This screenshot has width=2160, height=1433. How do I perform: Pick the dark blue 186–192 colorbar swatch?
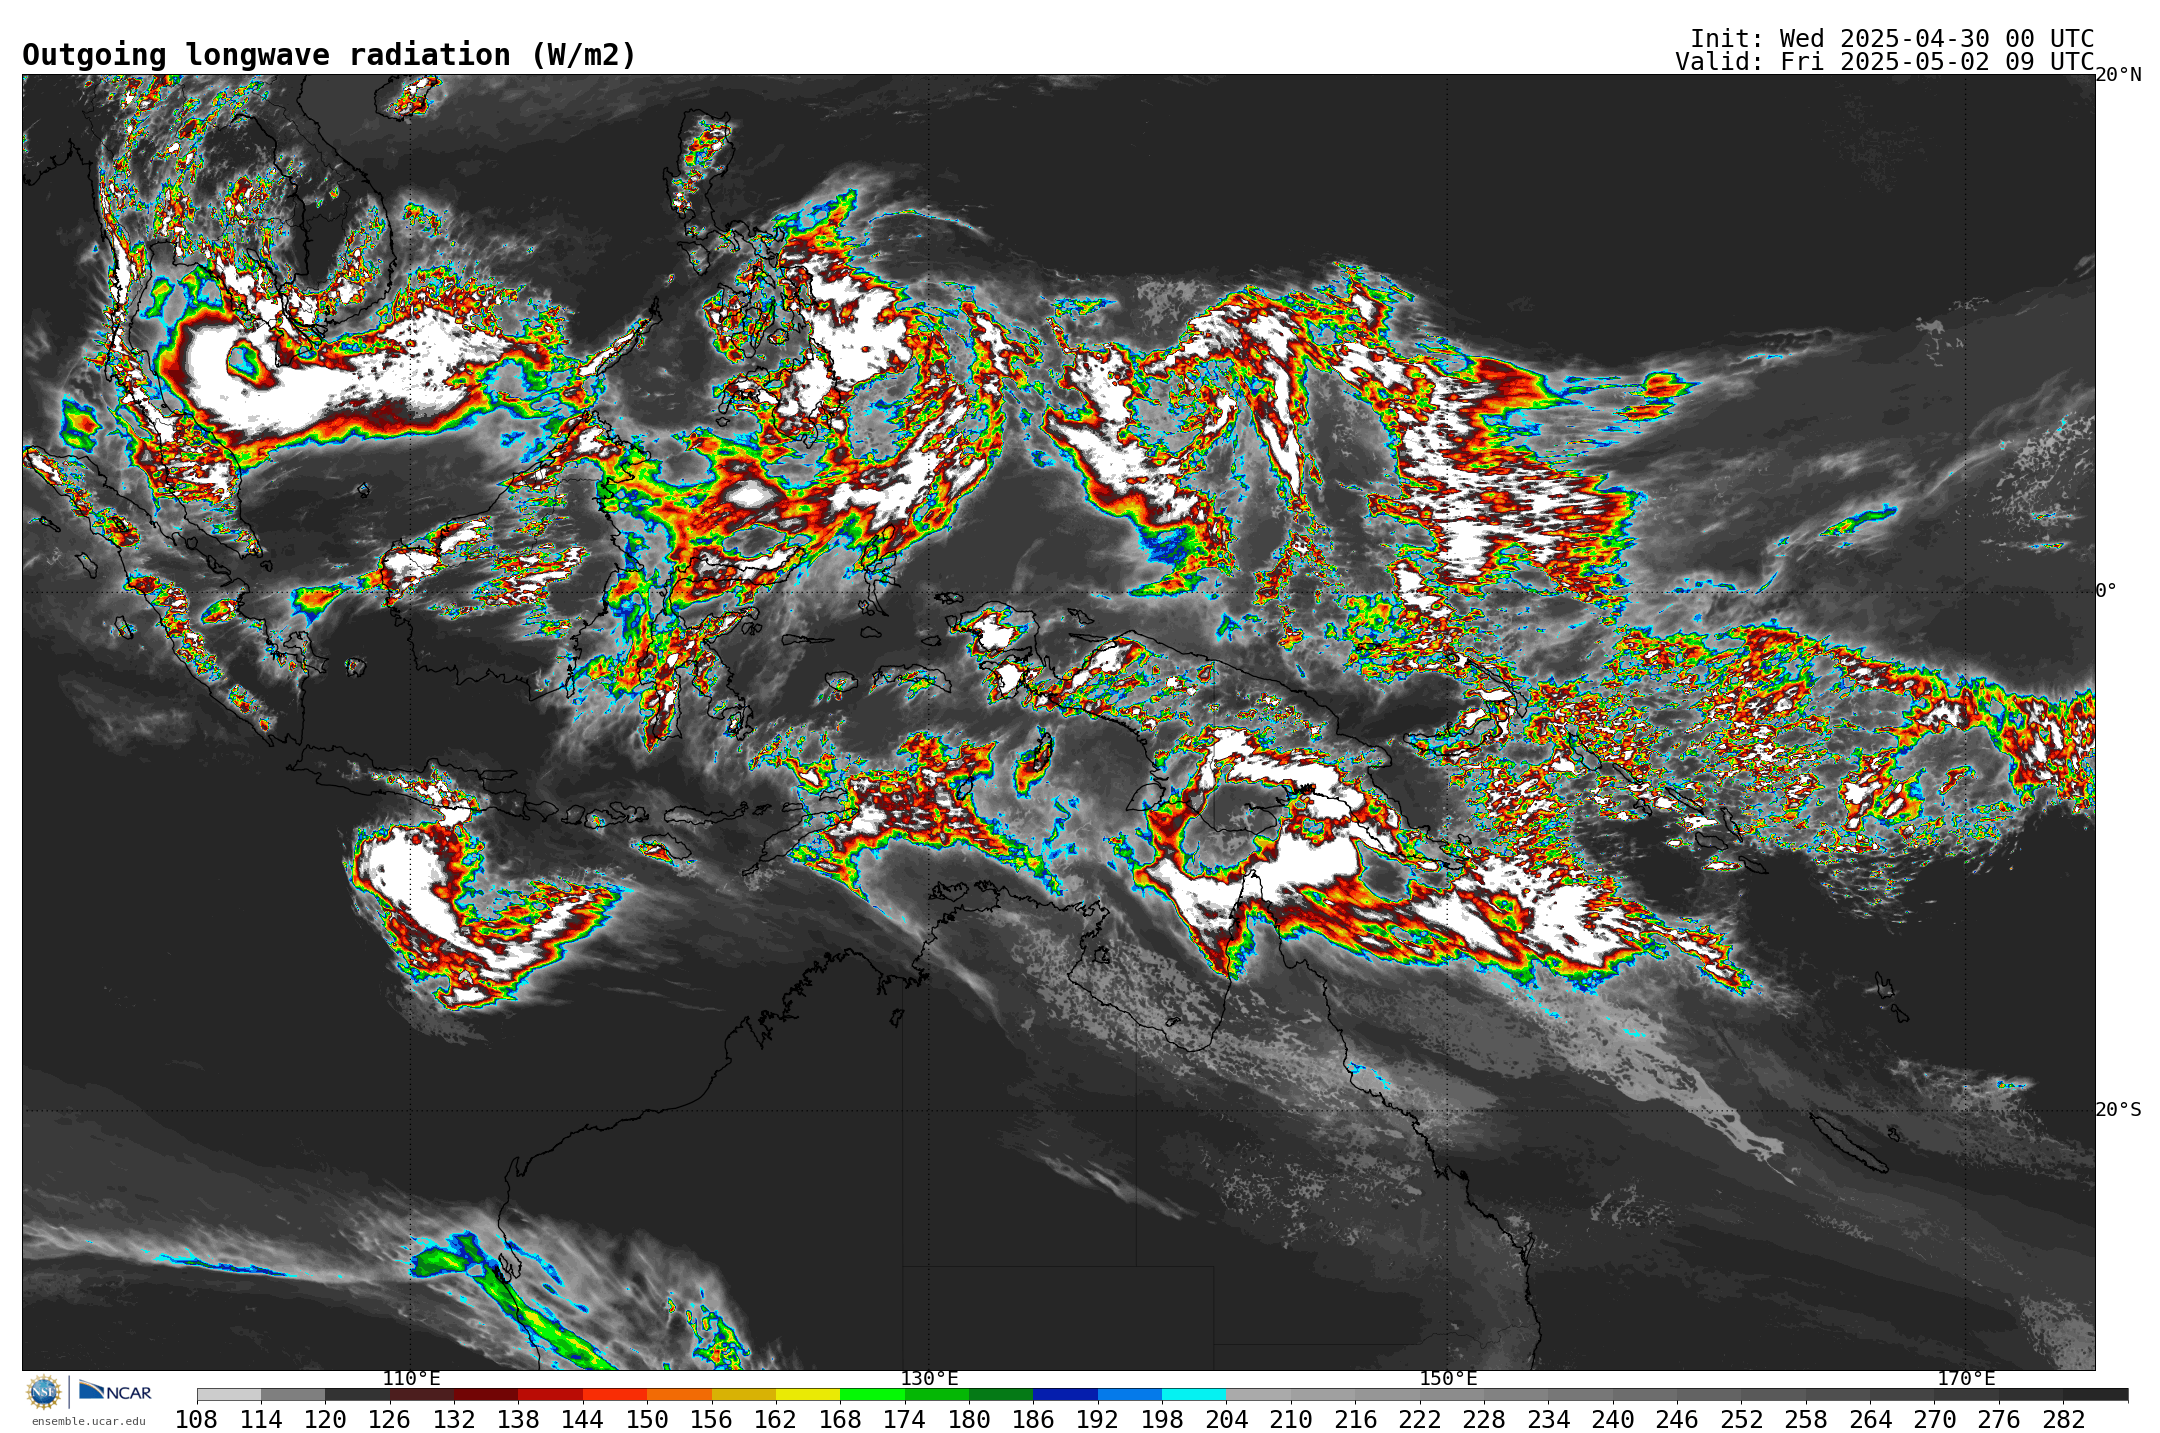1065,1395
